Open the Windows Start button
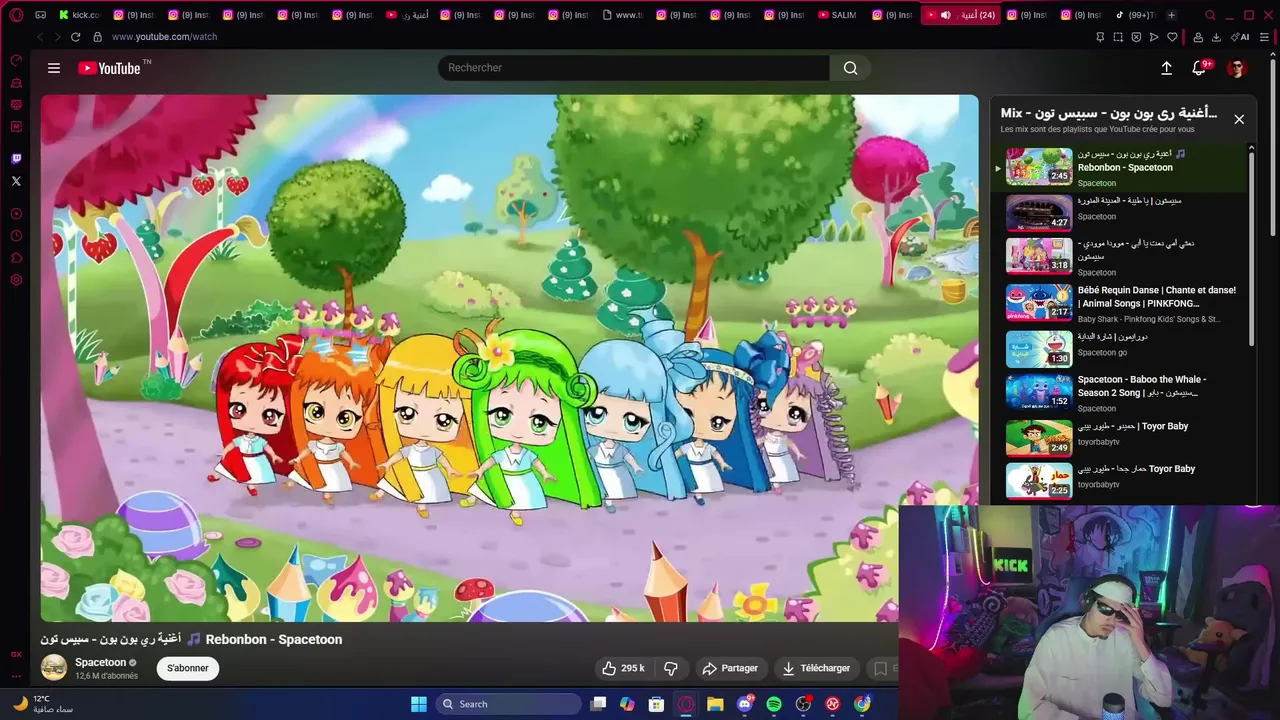1280x720 pixels. coord(419,704)
